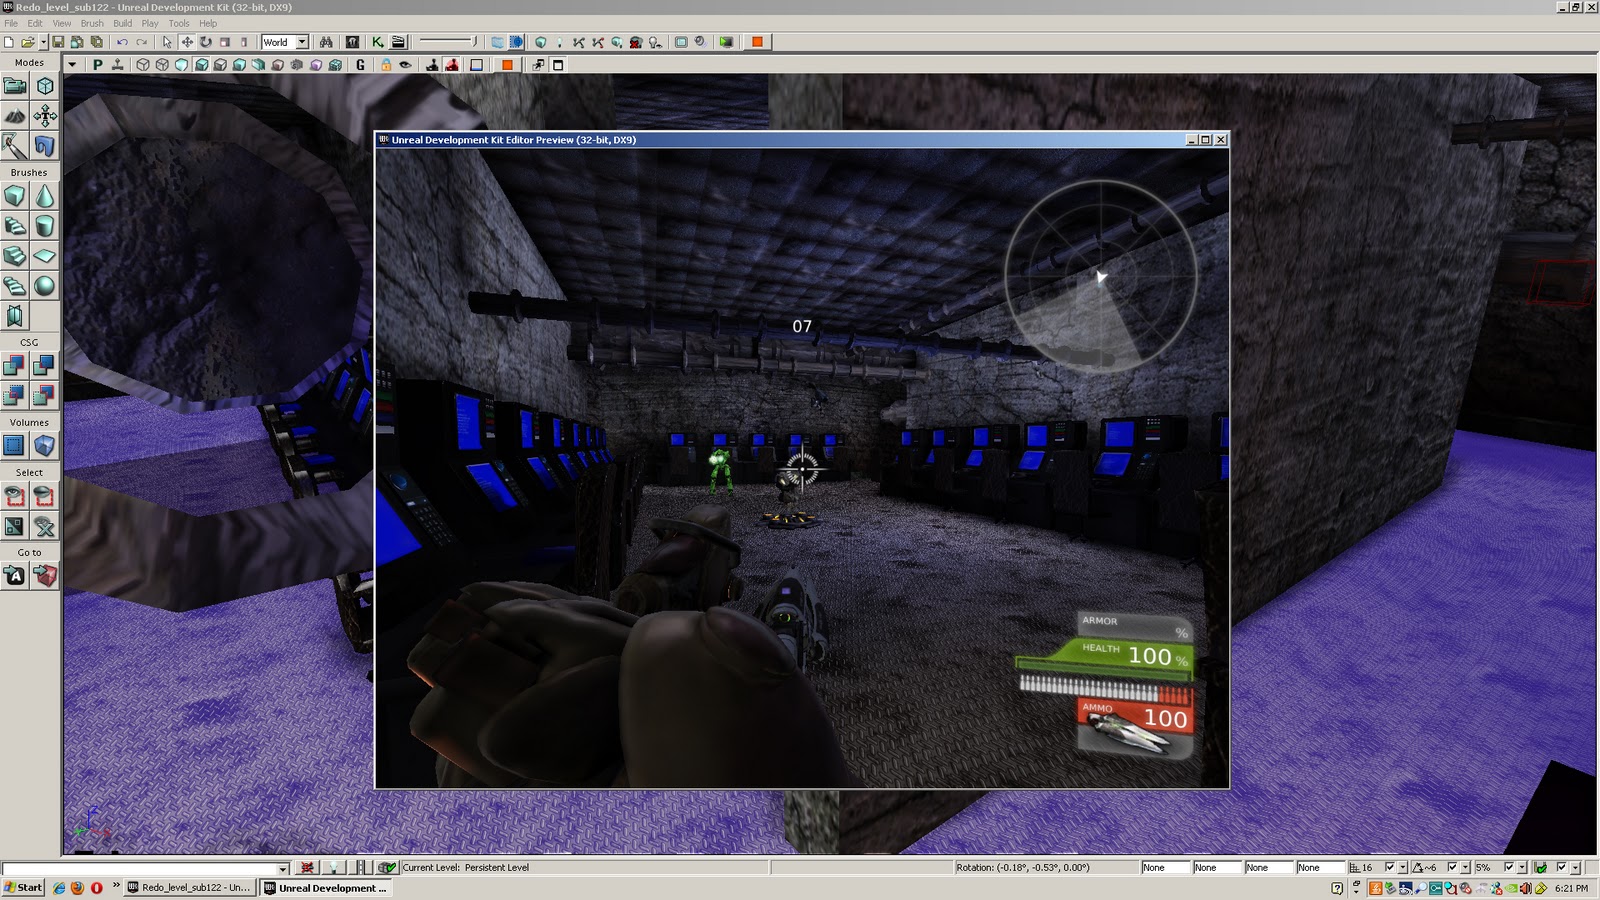Expand the console command history dropdown
This screenshot has height=900, width=1600.
click(283, 868)
